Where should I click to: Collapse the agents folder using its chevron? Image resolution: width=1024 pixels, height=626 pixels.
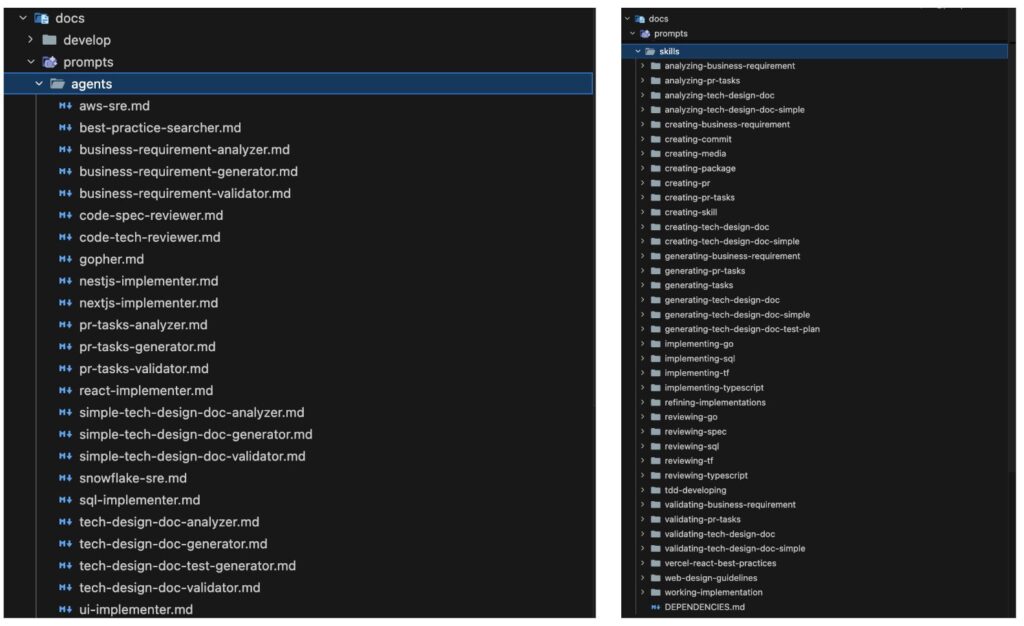click(39, 84)
